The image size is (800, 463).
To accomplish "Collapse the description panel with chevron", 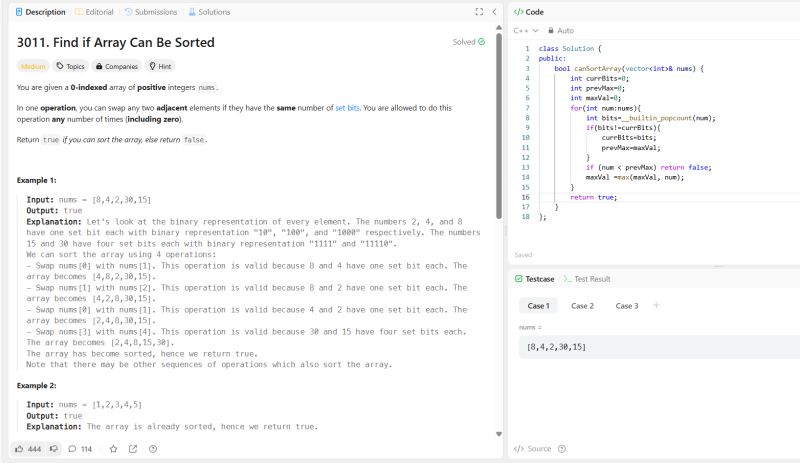I will pyautogui.click(x=494, y=12).
